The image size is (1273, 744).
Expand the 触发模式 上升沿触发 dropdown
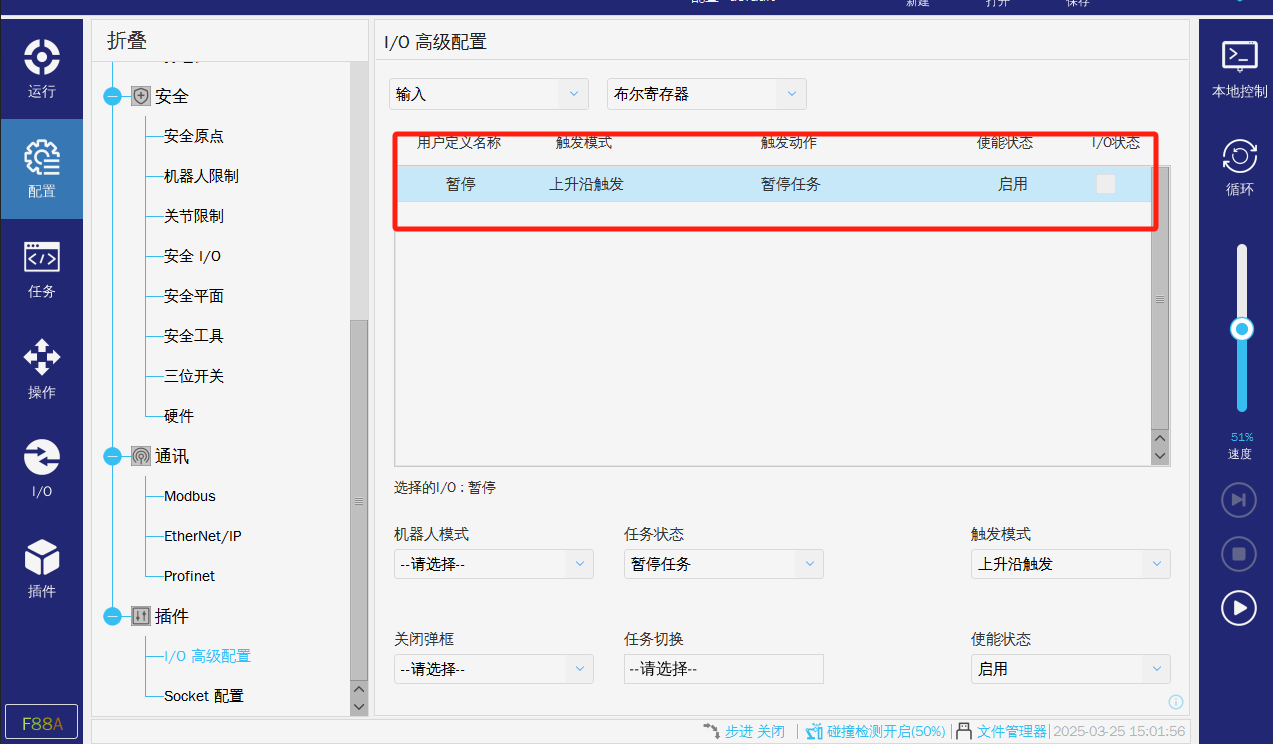tap(1070, 564)
